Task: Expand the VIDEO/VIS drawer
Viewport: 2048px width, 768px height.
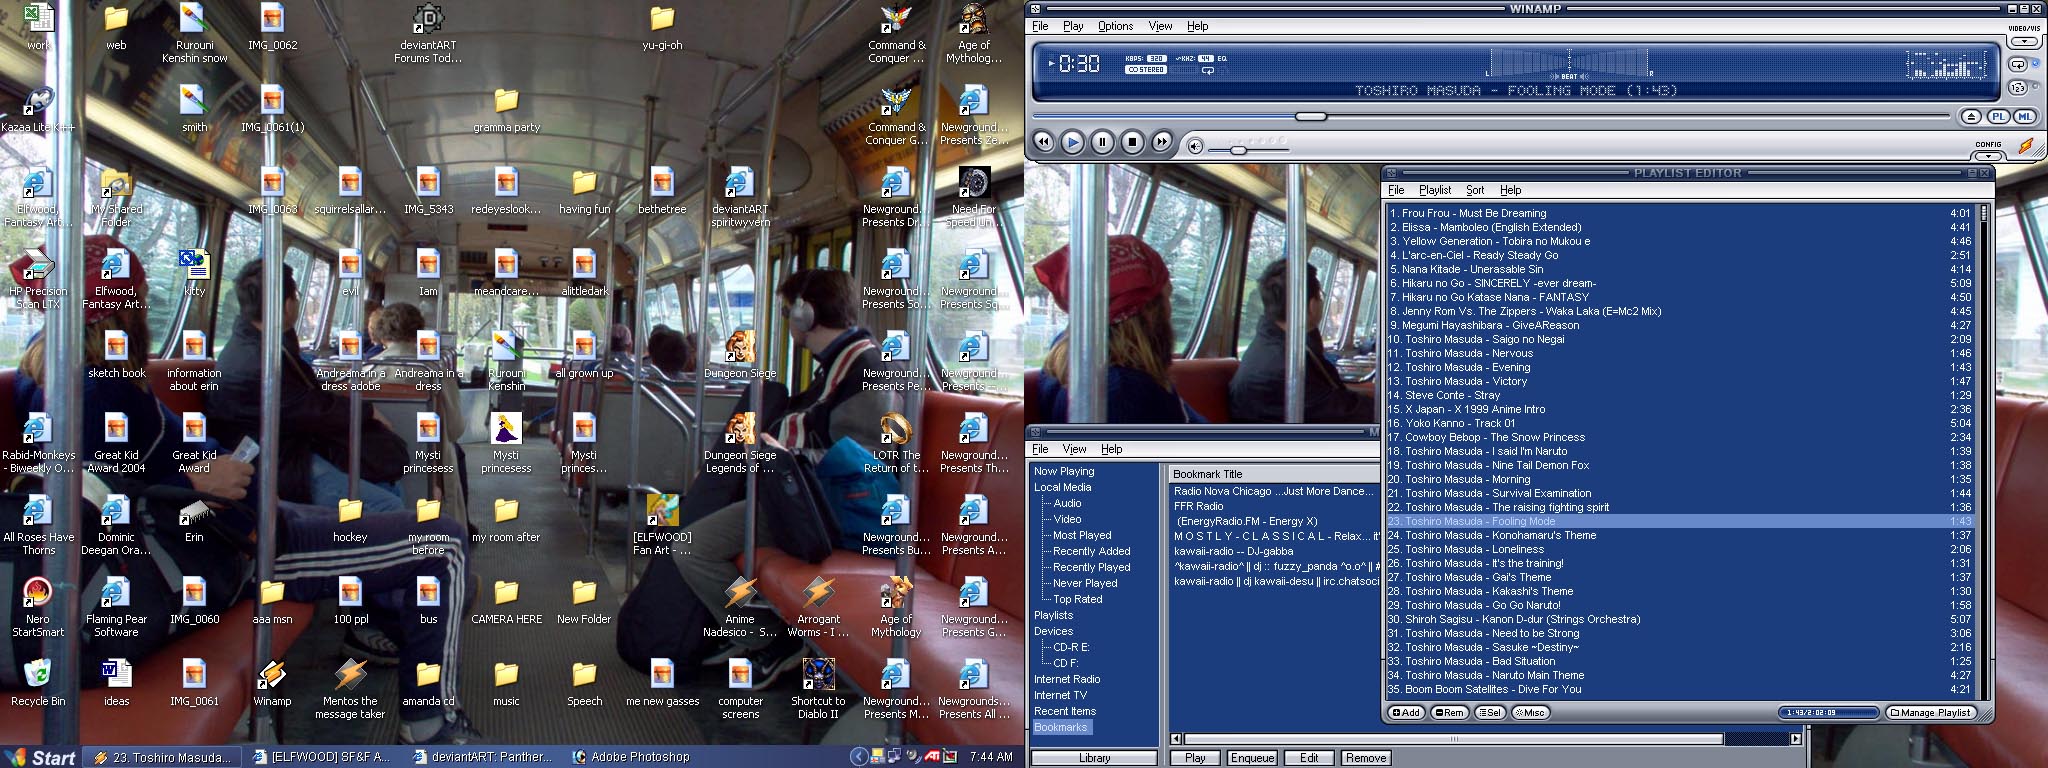Action: [2025, 42]
